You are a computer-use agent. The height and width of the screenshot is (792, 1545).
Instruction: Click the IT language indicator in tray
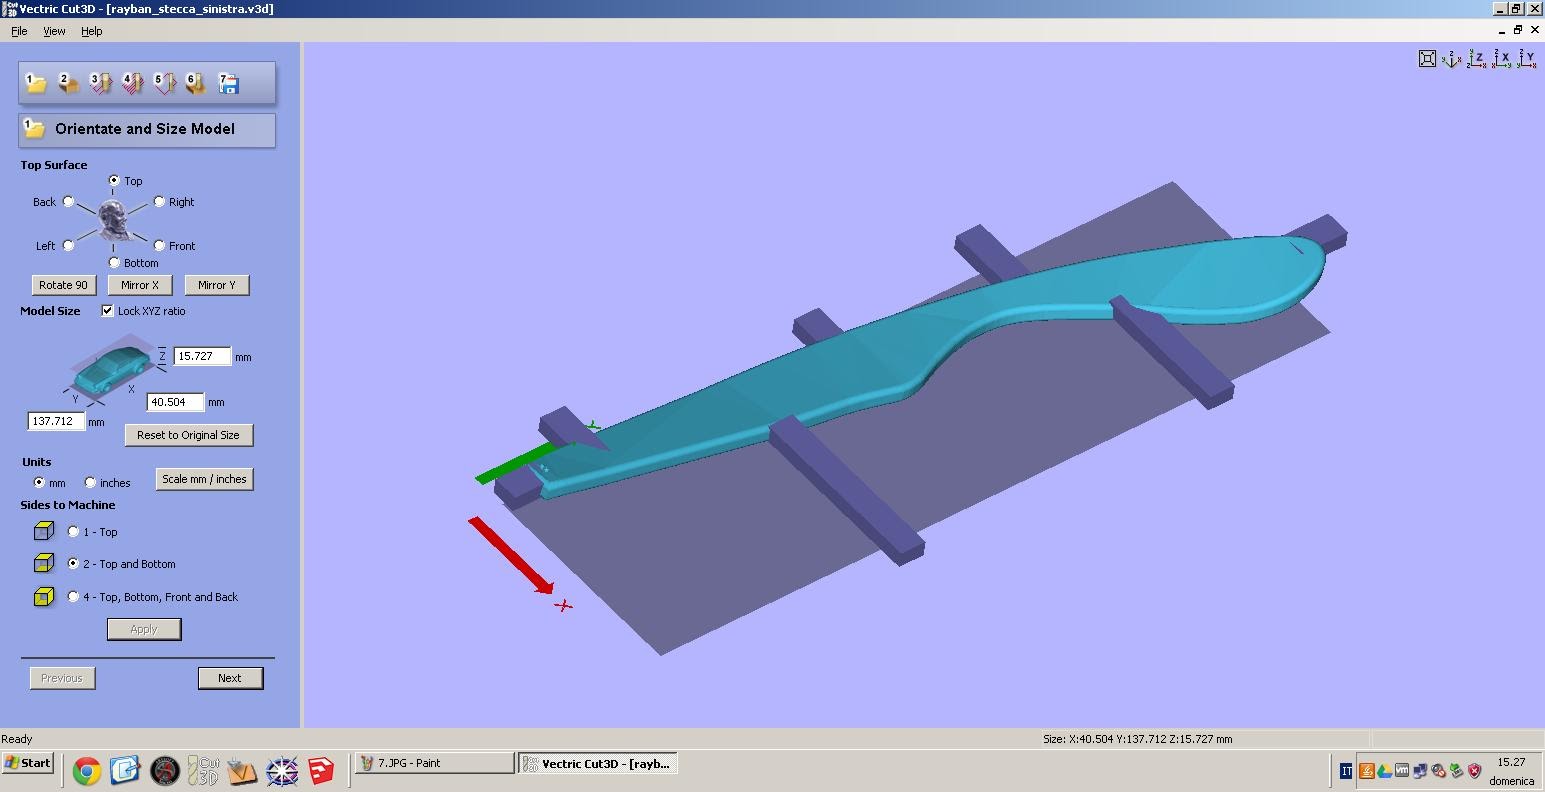tap(1346, 771)
